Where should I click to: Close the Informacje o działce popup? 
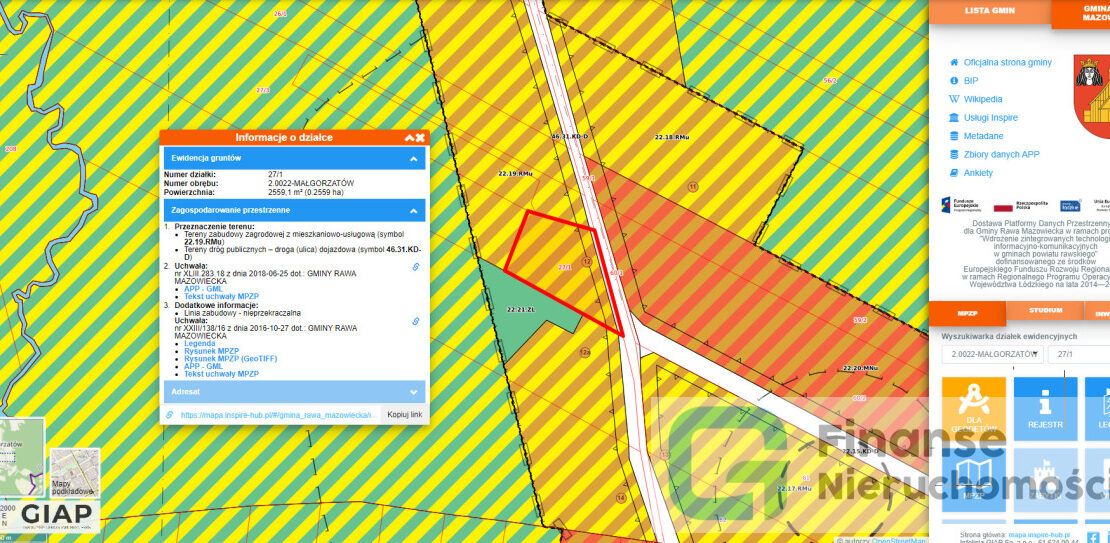click(x=421, y=138)
